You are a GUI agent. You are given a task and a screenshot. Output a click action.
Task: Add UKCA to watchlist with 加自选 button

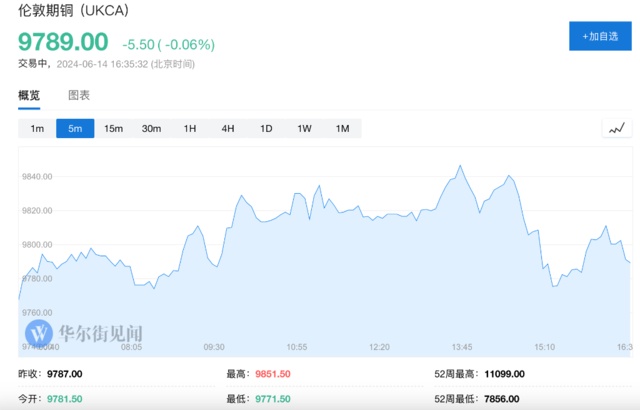(x=599, y=36)
